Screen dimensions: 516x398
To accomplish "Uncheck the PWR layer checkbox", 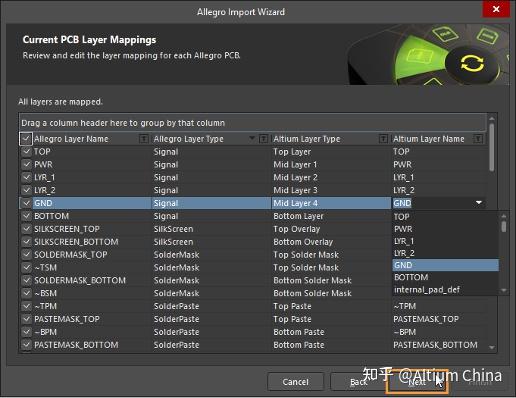I will pyautogui.click(x=26, y=164).
